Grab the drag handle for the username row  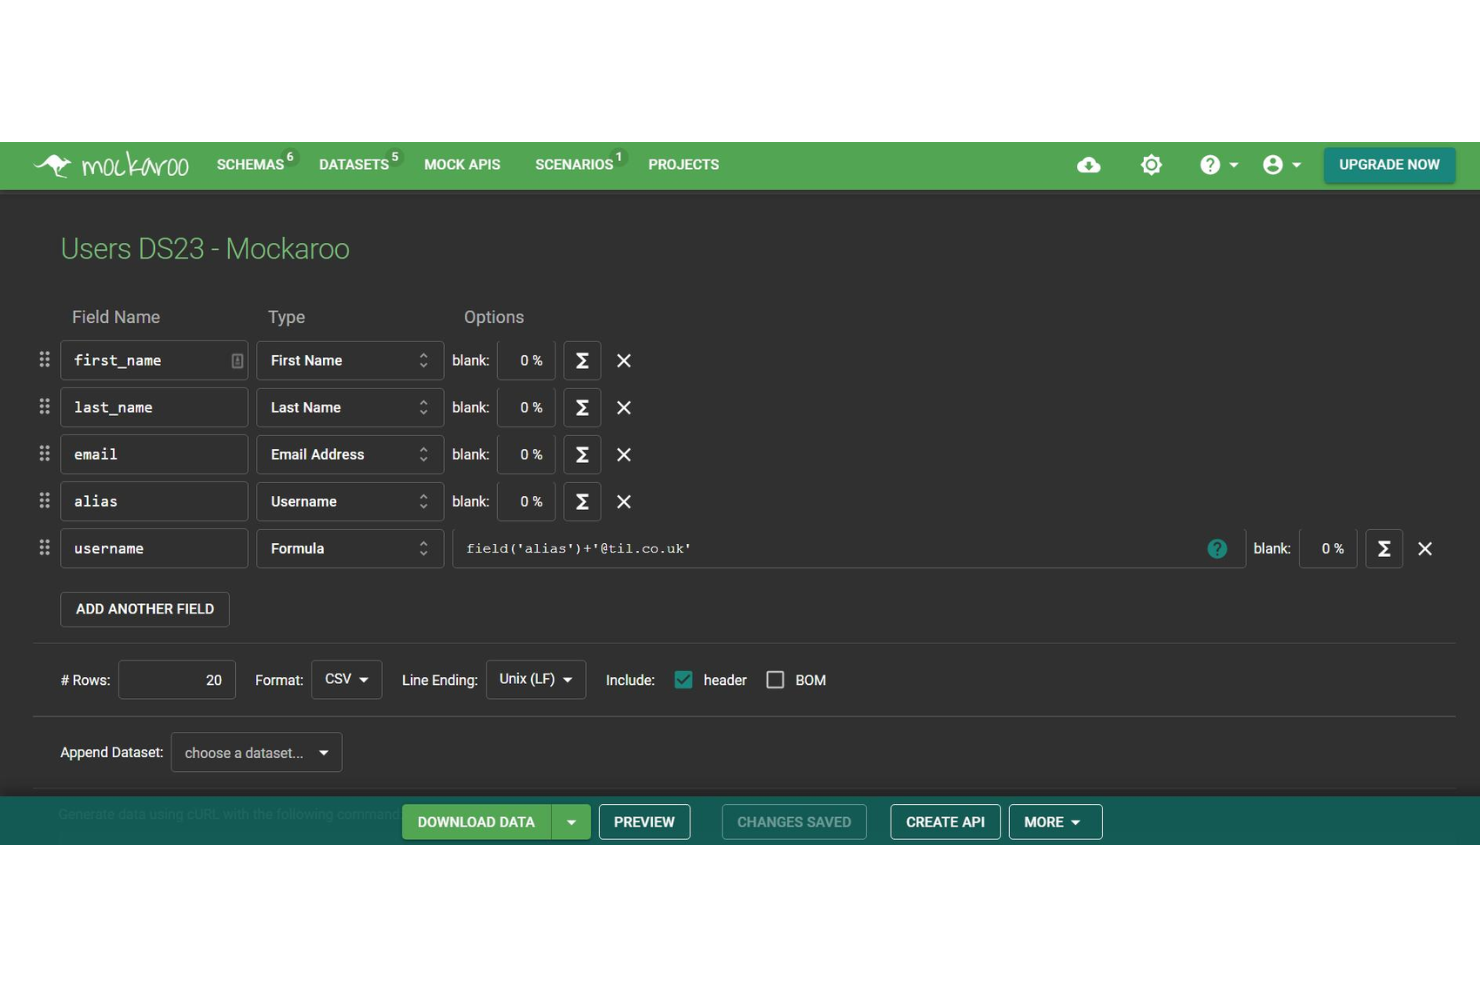coord(44,548)
